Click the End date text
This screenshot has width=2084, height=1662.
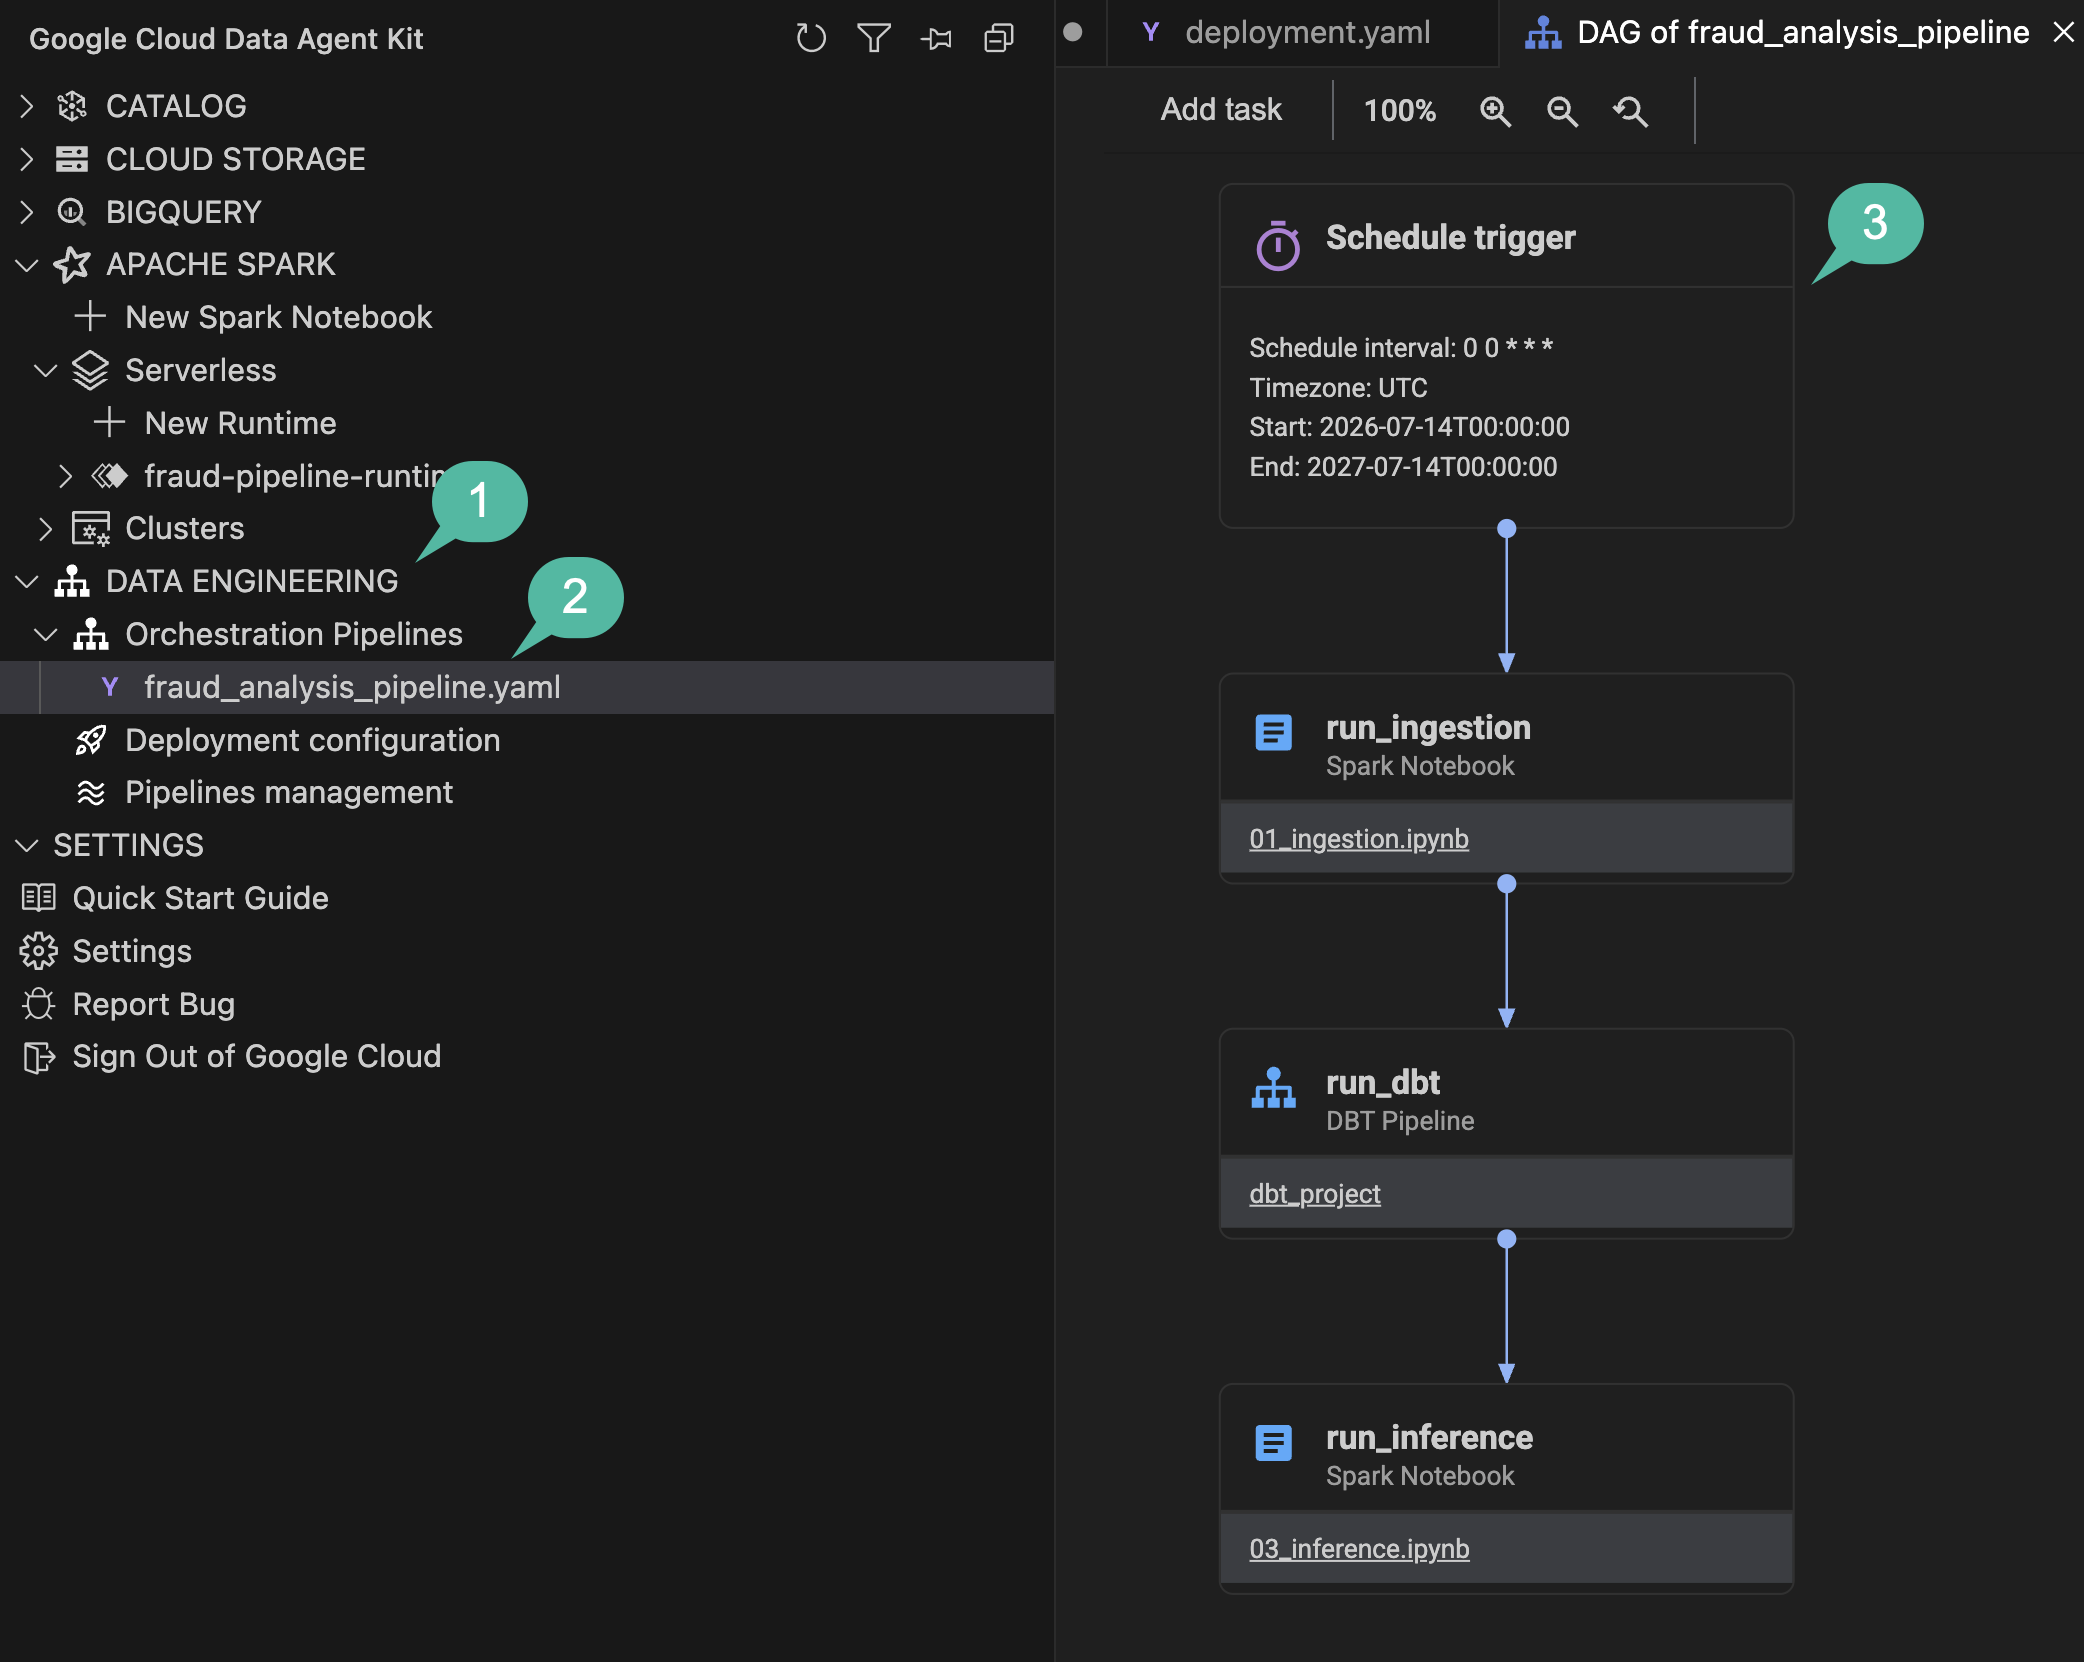pos(1403,467)
